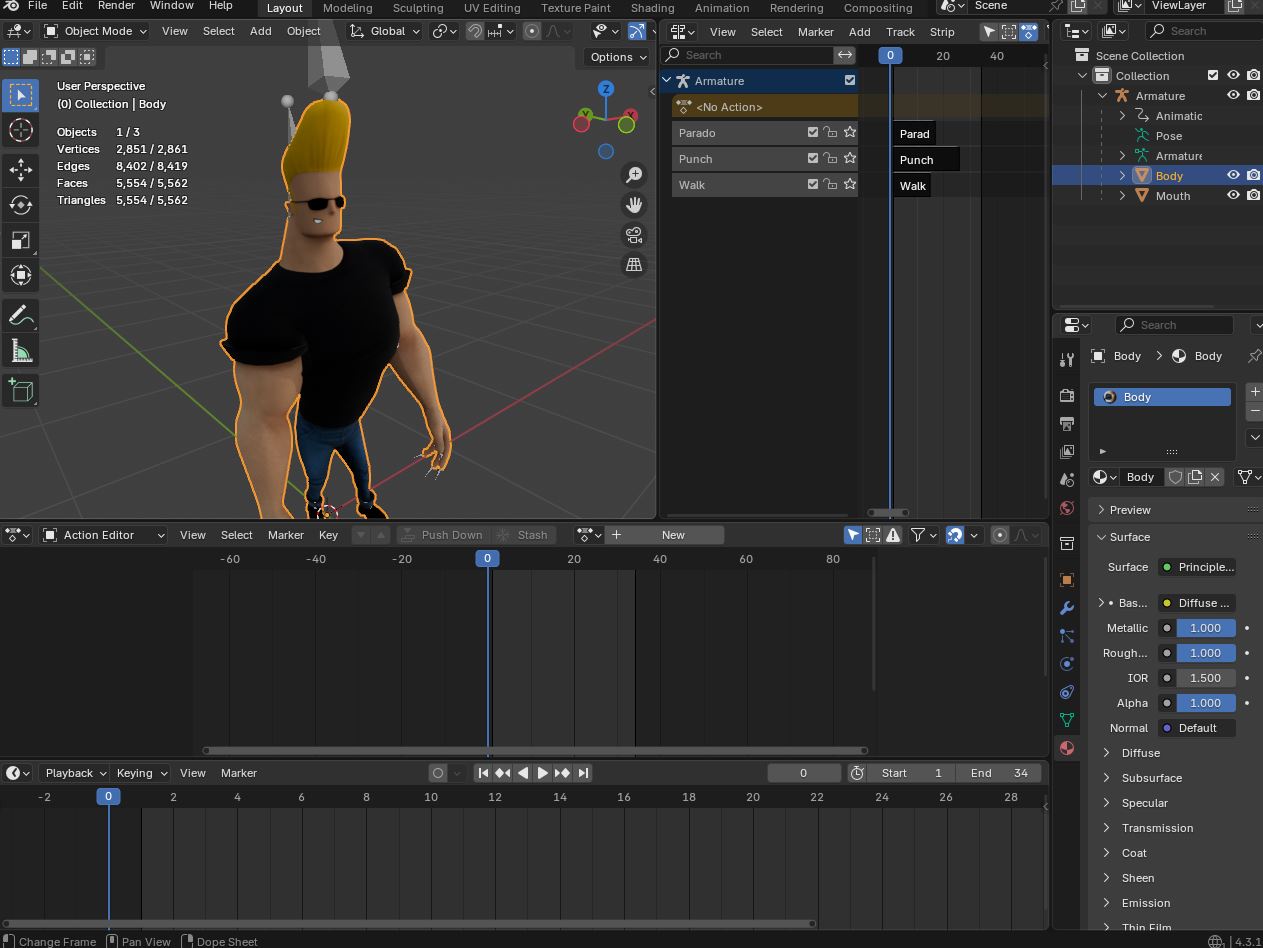Select the Scale tool

coord(21,240)
